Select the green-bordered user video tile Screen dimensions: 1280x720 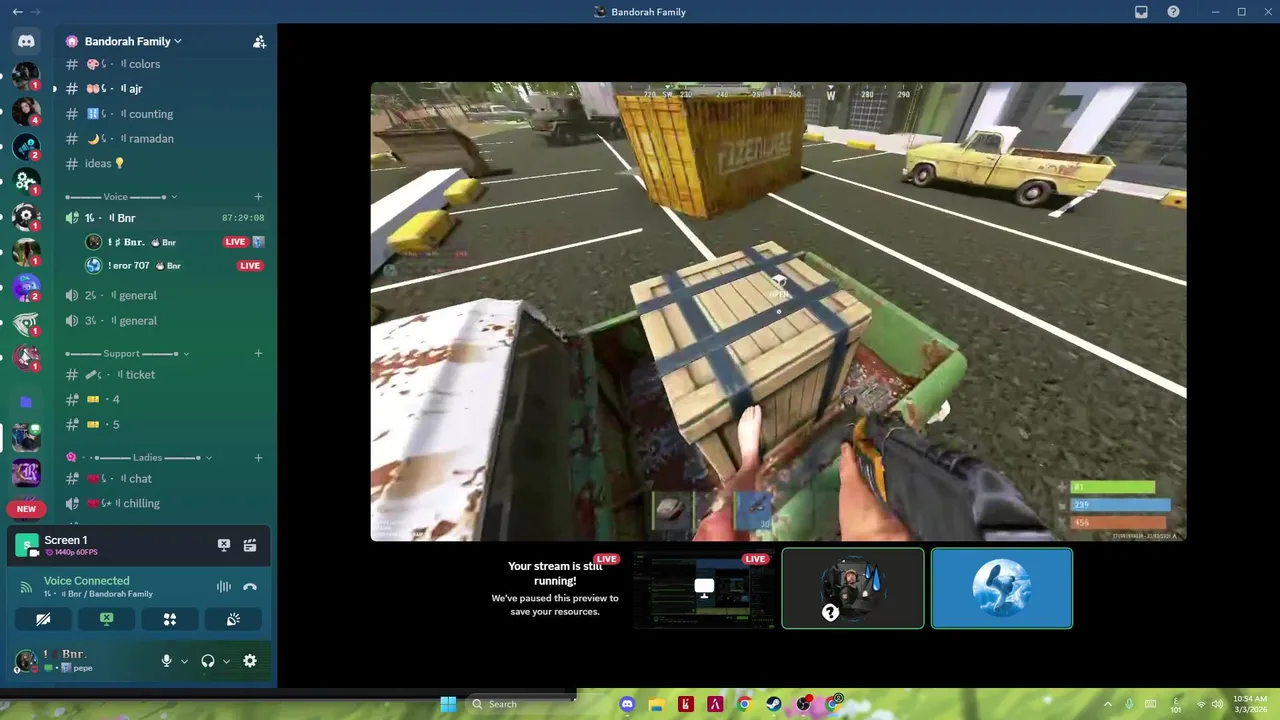pos(853,588)
